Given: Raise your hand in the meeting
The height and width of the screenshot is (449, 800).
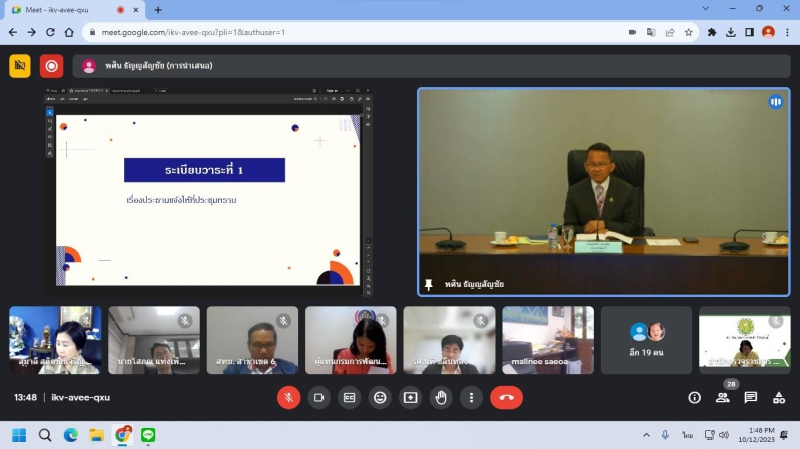Looking at the screenshot, I should (x=441, y=397).
